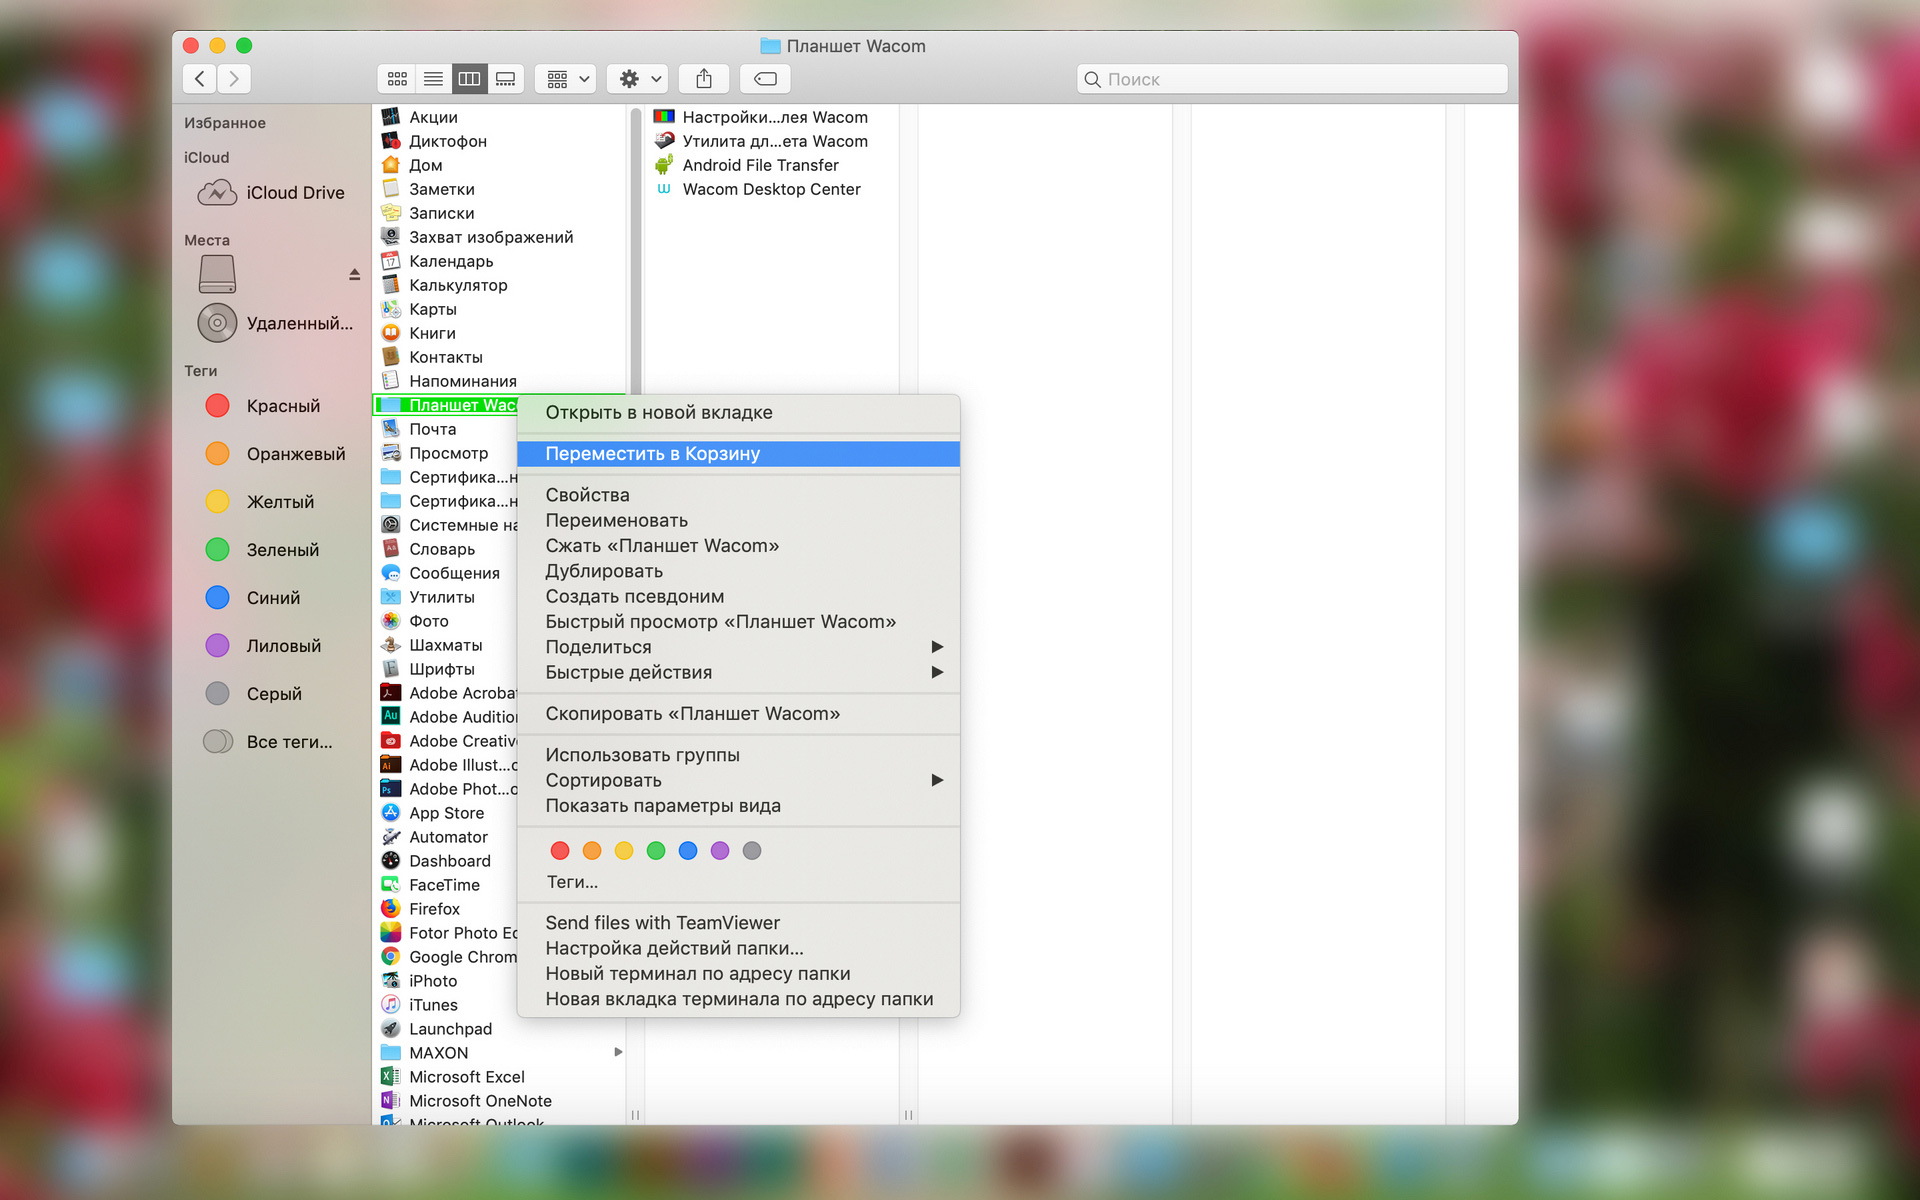Go forward with the right chevron

[234, 79]
